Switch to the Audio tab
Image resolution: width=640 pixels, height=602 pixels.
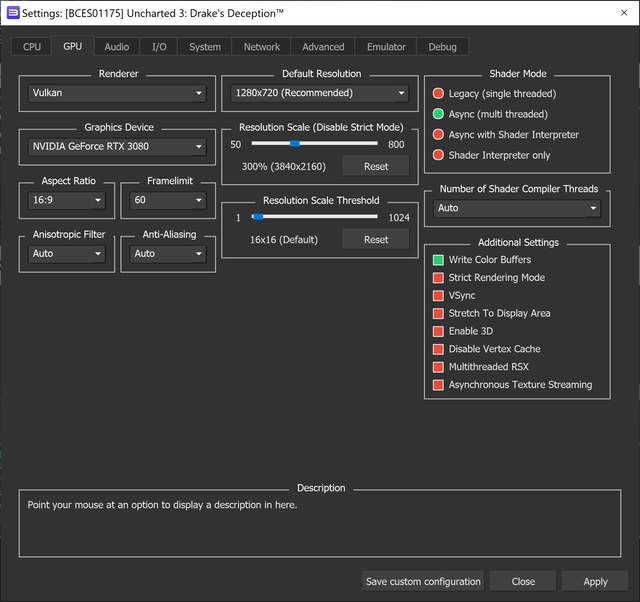pos(117,47)
